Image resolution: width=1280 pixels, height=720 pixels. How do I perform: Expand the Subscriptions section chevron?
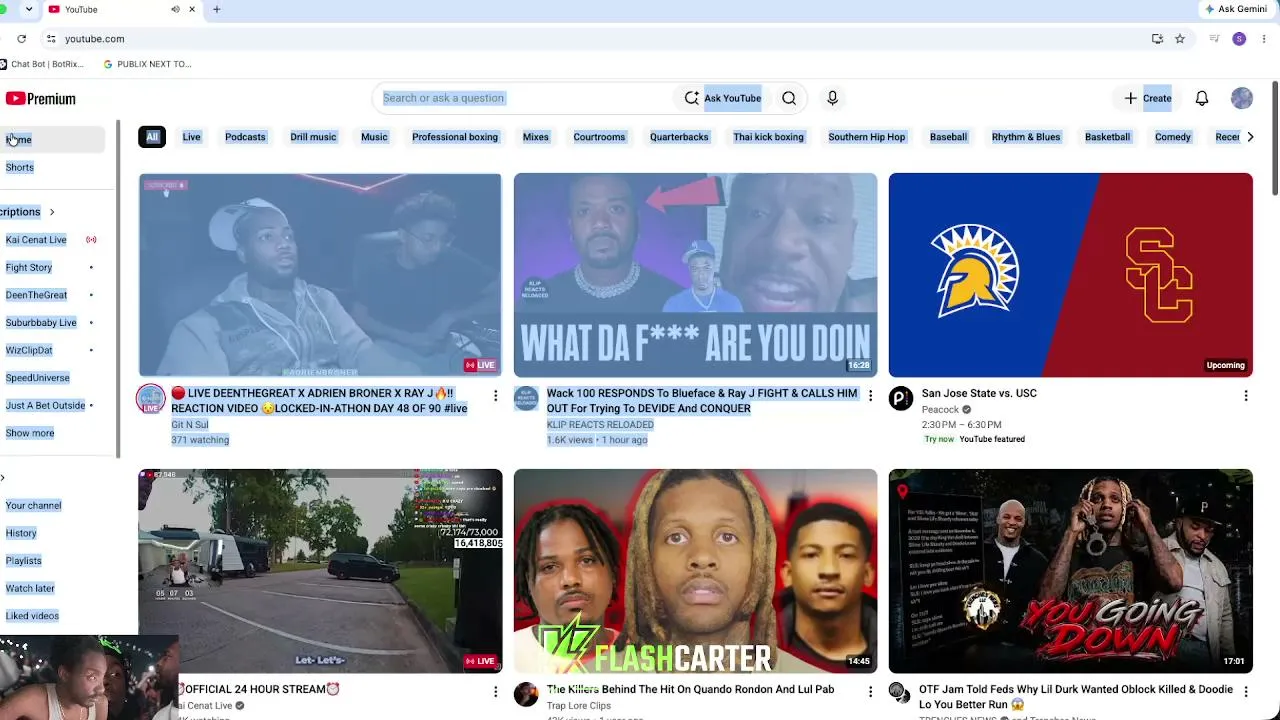click(52, 212)
